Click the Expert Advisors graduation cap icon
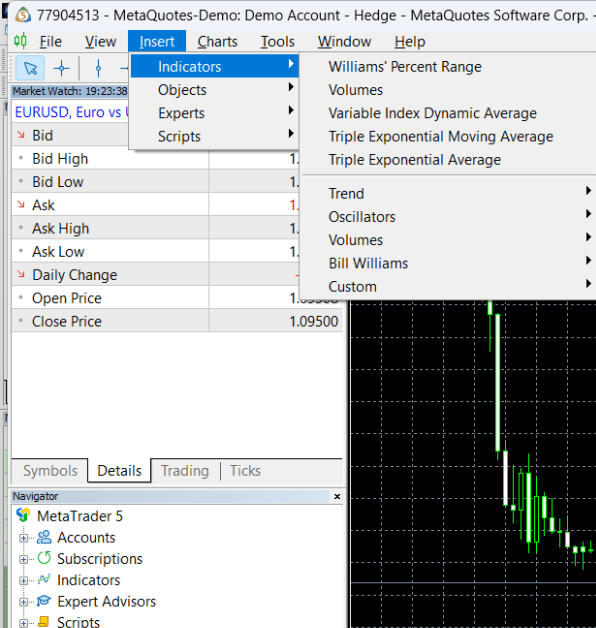The image size is (596, 628). point(44,601)
